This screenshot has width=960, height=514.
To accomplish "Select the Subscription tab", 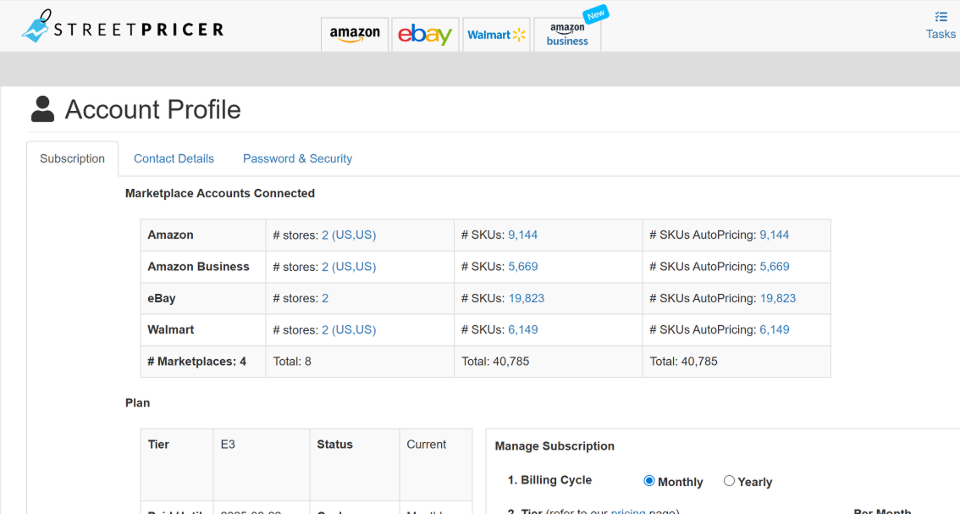I will (x=72, y=158).
